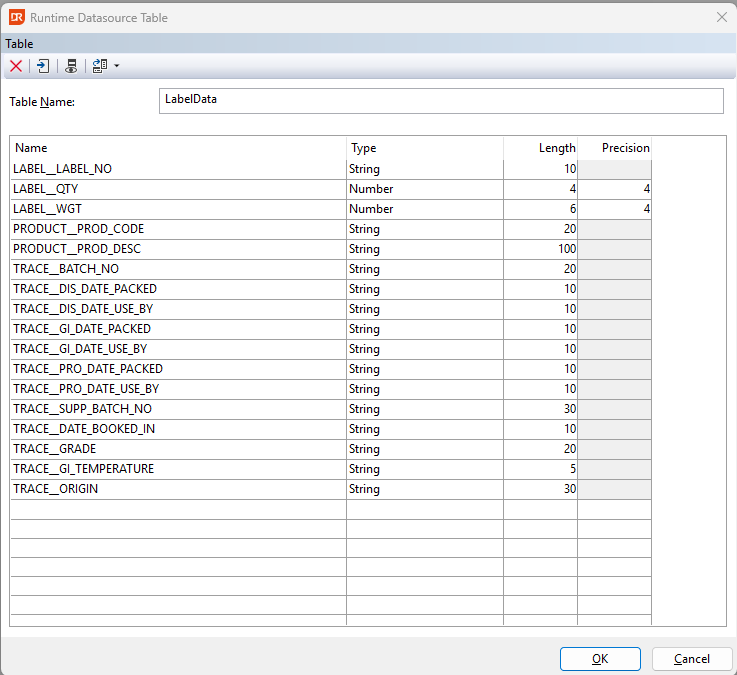Screen dimensions: 737x675
Task: Click the application logo in the title bar
Action: click(x=15, y=17)
